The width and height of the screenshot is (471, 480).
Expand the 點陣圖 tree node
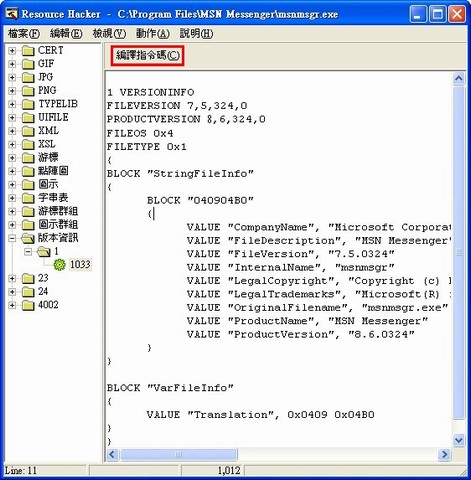click(x=12, y=171)
